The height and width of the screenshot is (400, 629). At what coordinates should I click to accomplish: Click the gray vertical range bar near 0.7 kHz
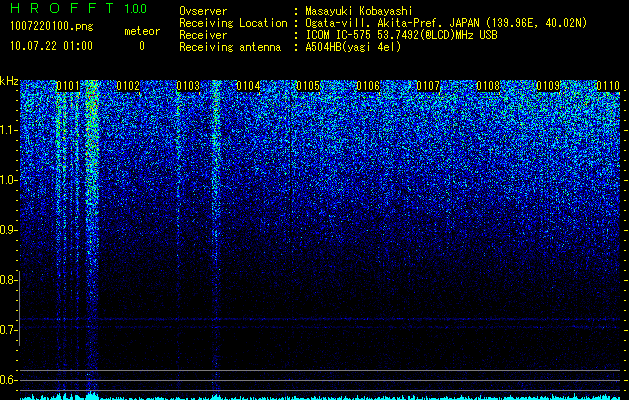click(x=19, y=308)
